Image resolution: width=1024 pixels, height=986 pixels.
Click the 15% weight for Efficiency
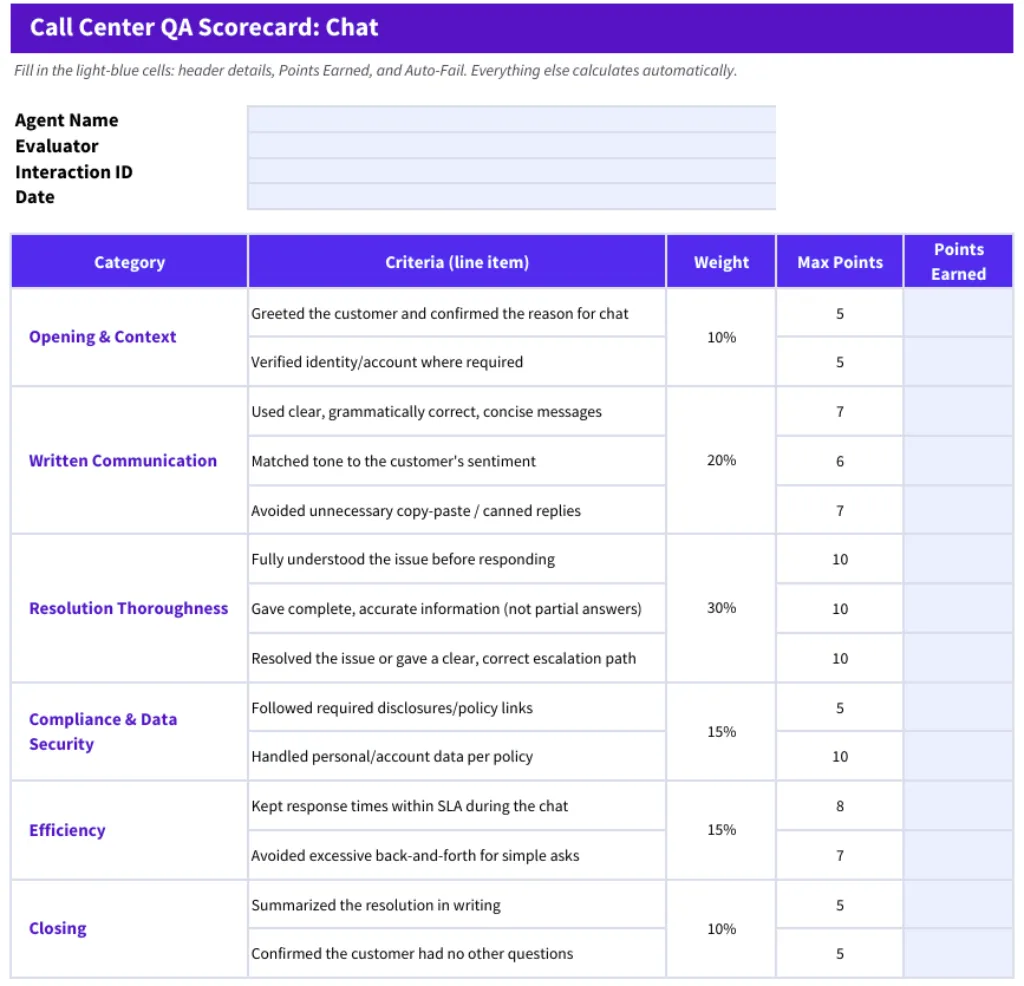coord(721,830)
